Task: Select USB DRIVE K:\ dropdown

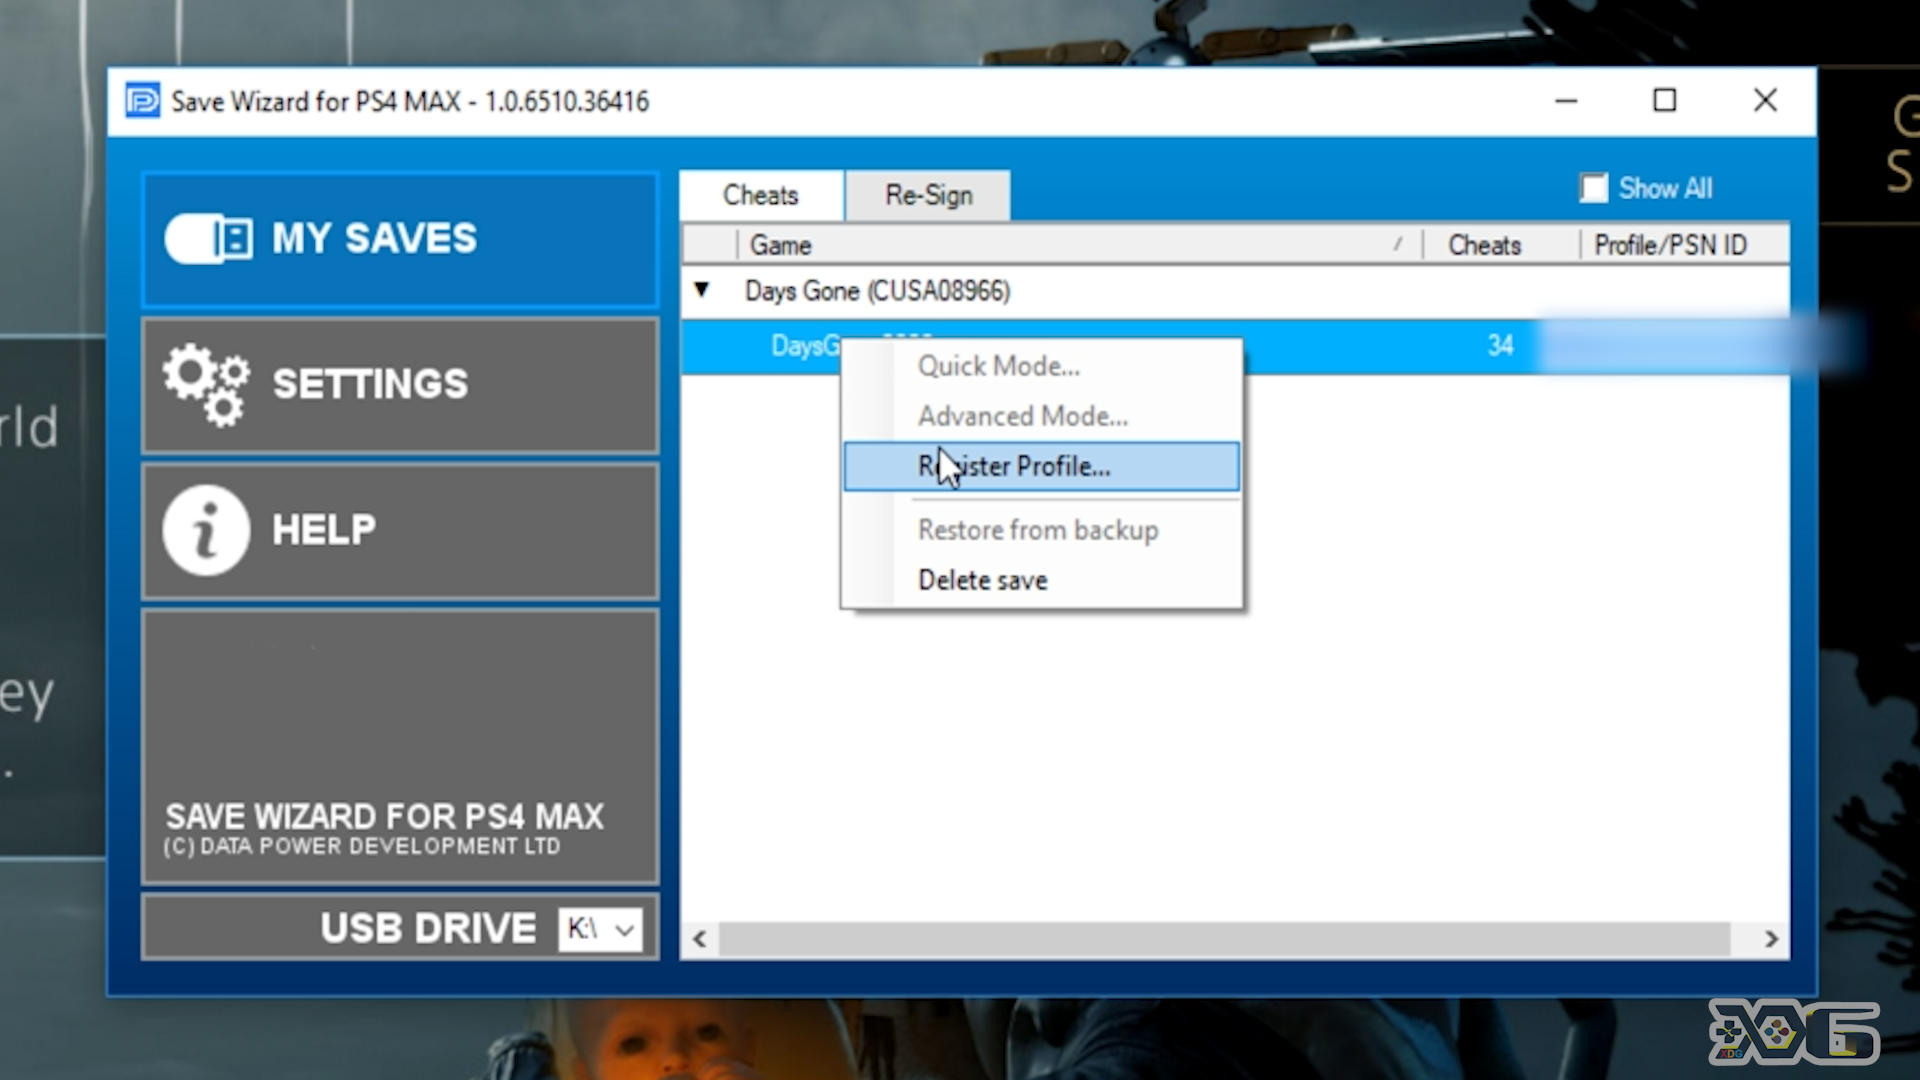Action: 603,928
